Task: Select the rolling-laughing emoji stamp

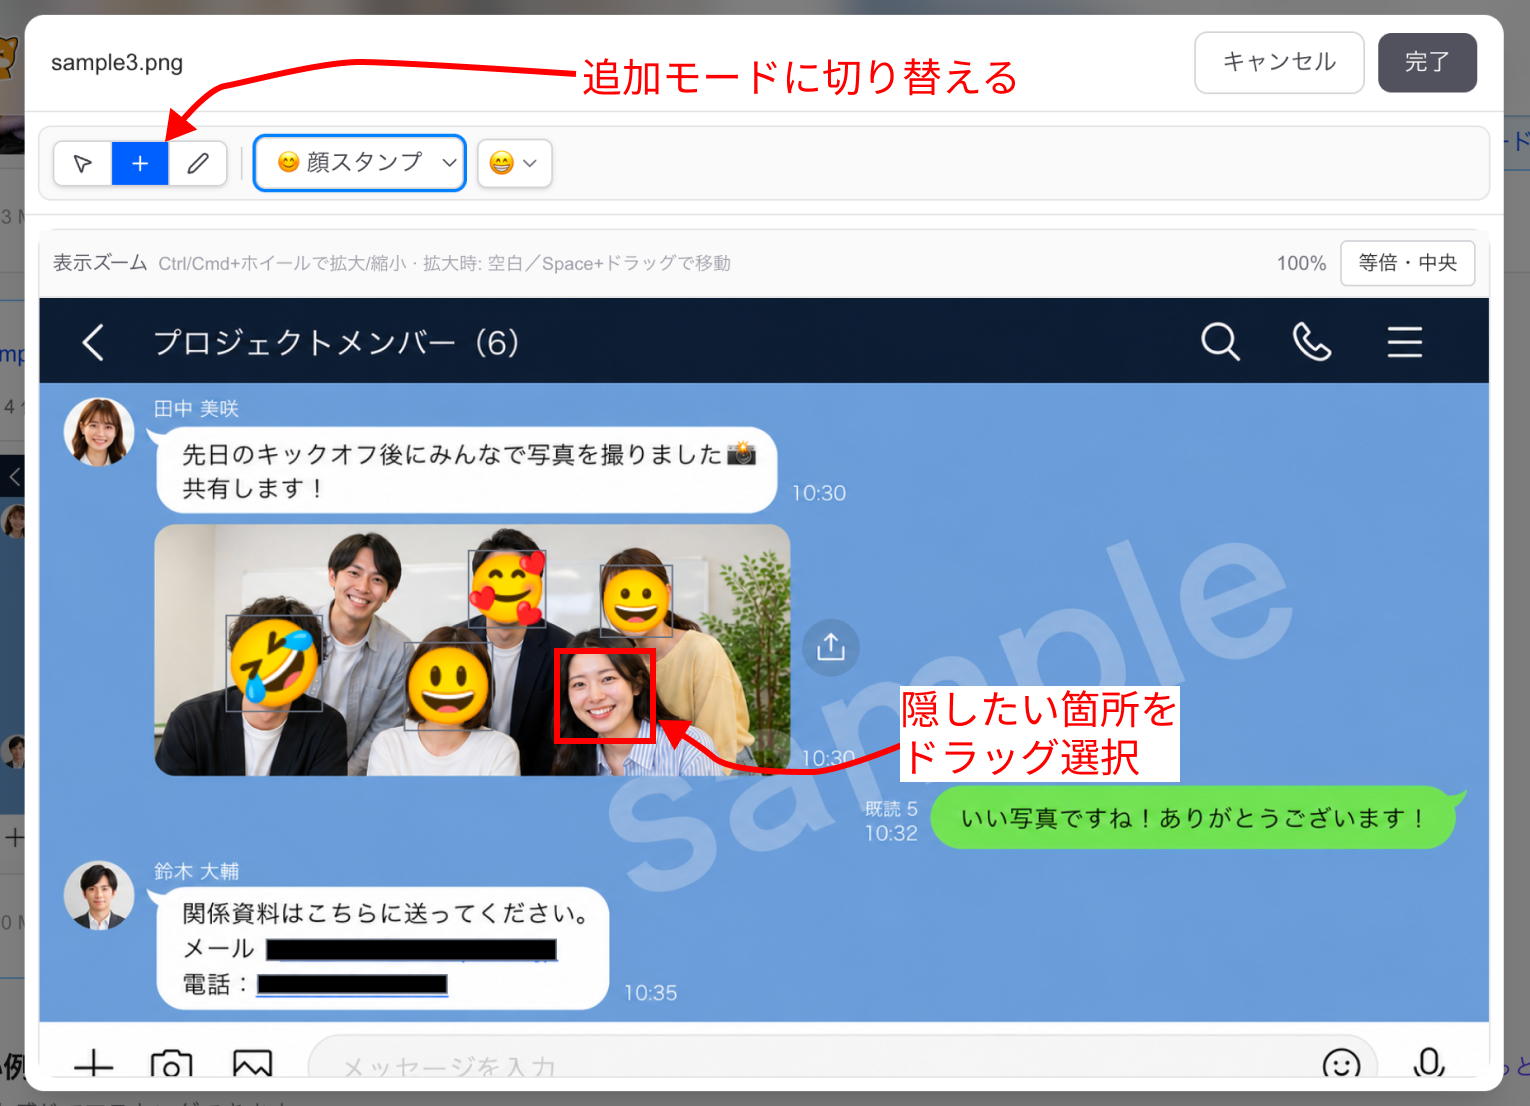Action: point(274,662)
